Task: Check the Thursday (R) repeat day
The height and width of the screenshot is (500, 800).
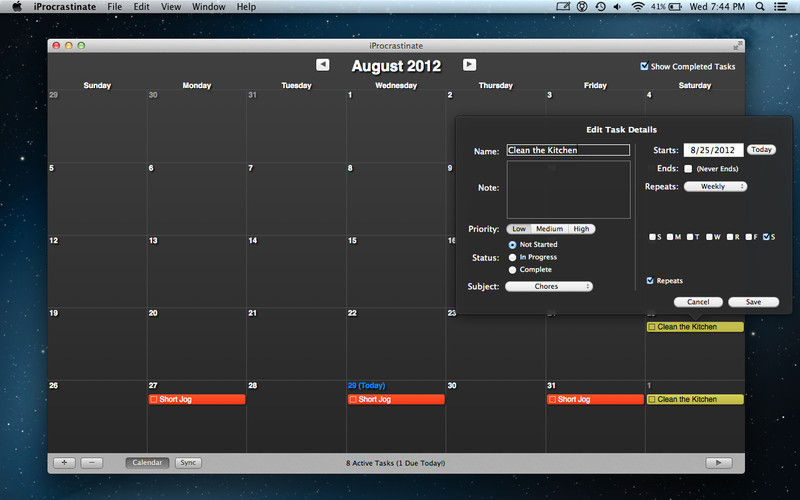Action: (730, 237)
